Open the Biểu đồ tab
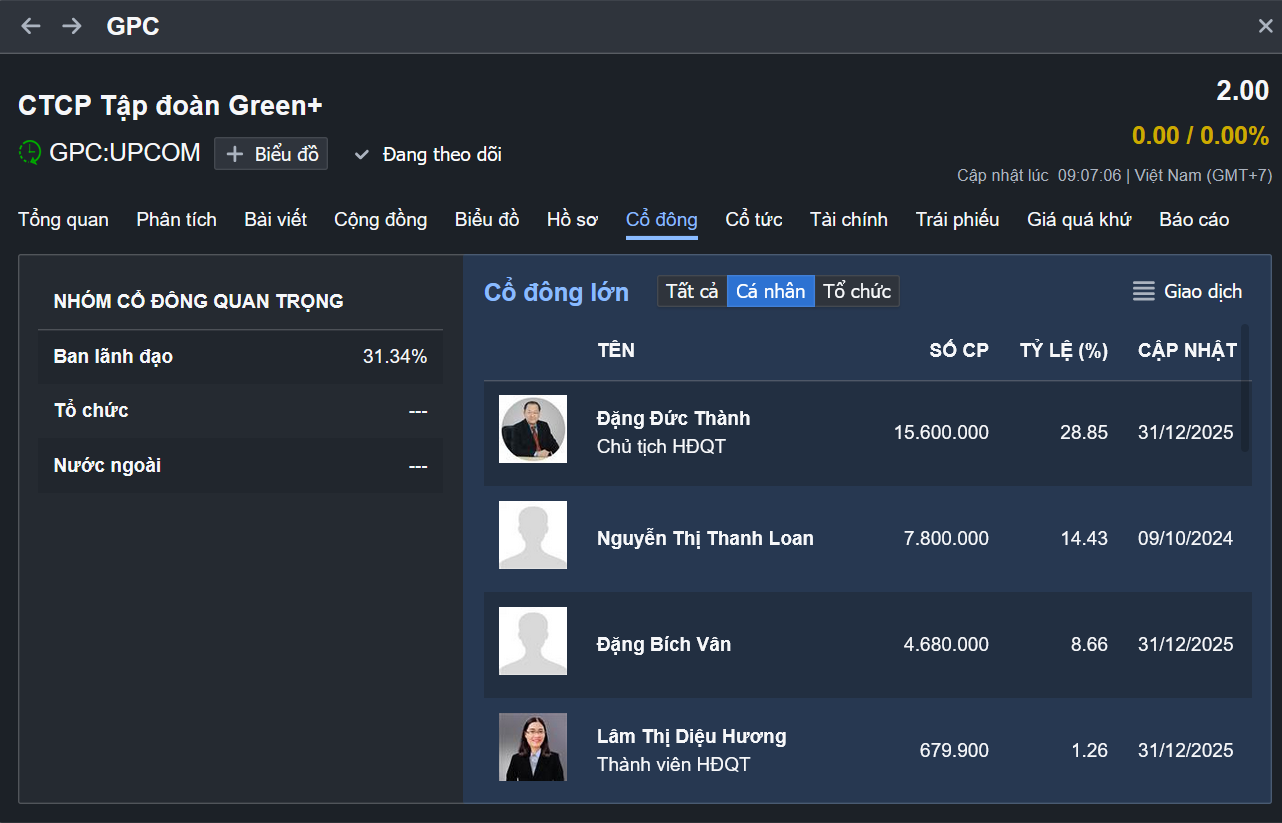The width and height of the screenshot is (1282, 823). (x=487, y=219)
